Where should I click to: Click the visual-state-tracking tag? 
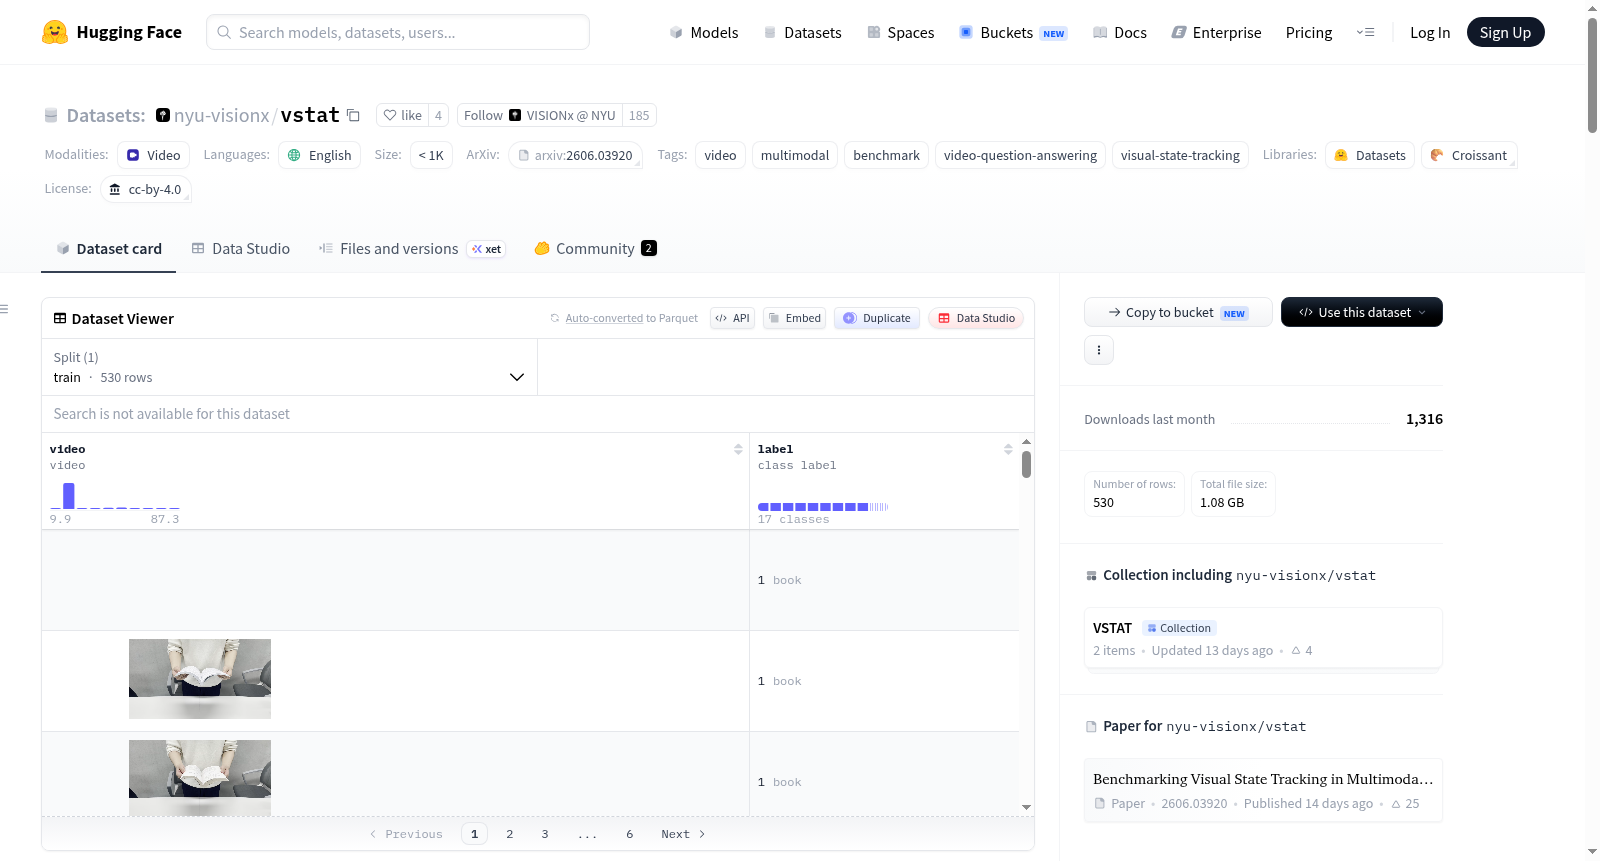click(x=1180, y=155)
